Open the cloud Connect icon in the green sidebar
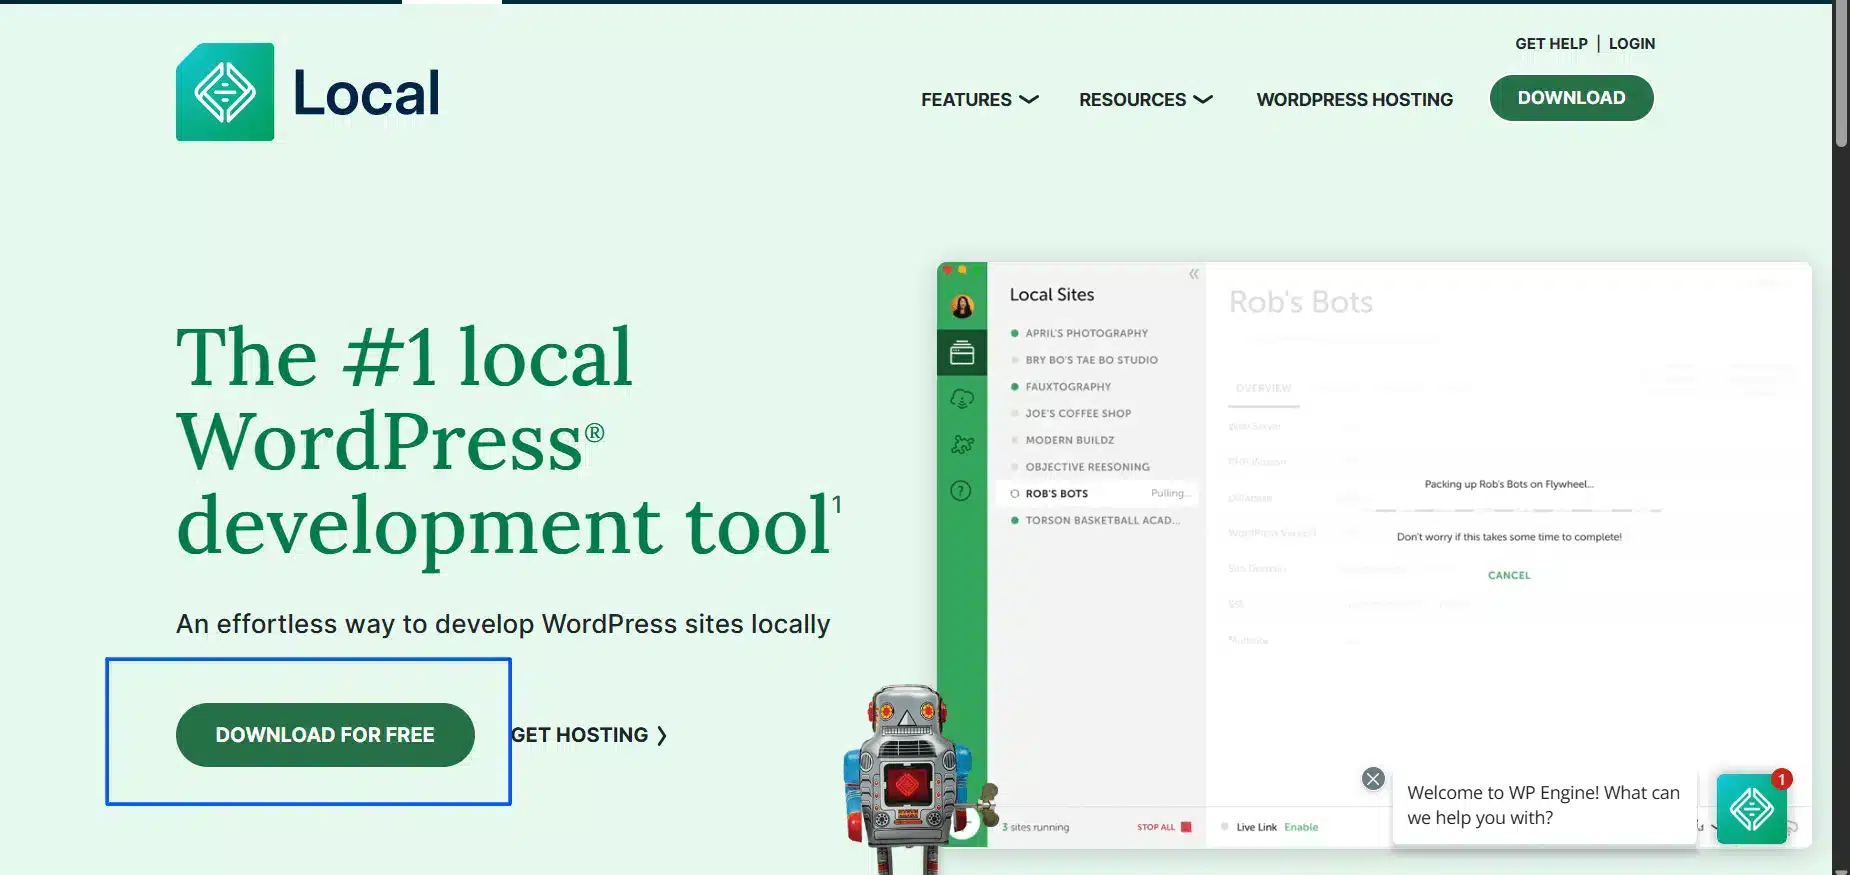The width and height of the screenshot is (1850, 875). tap(962, 399)
